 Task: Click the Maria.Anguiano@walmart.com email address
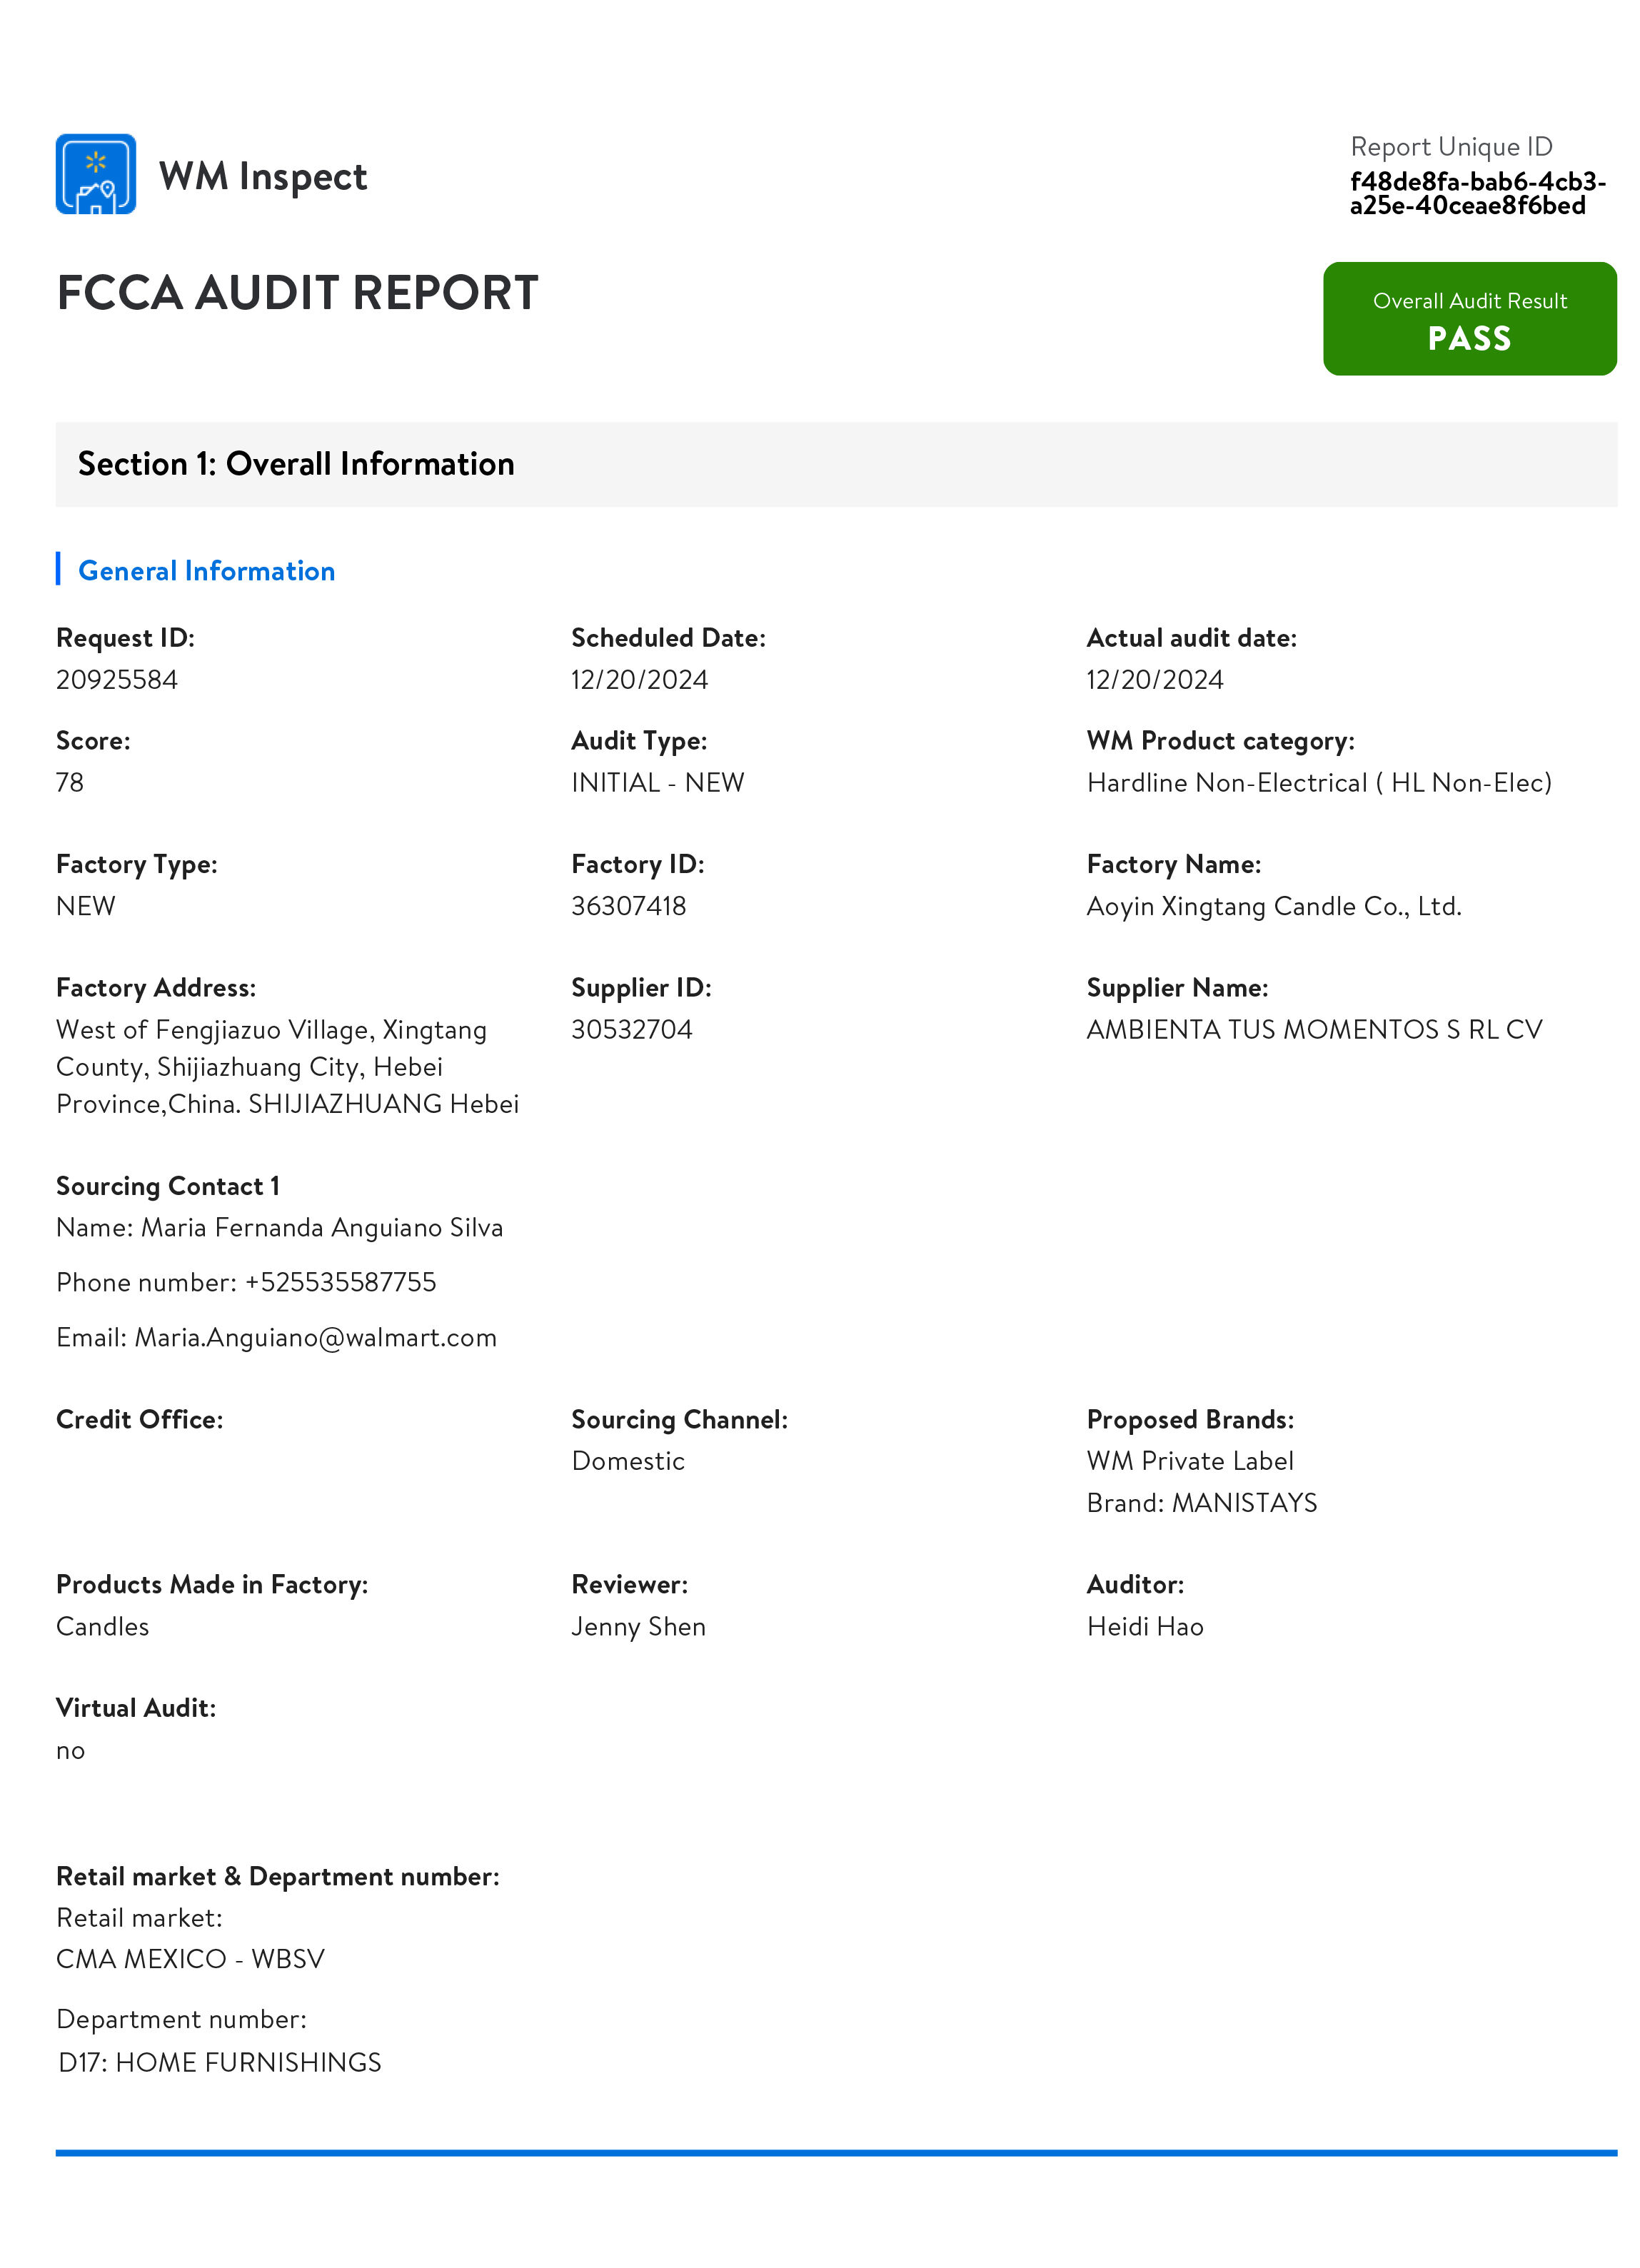point(315,1337)
